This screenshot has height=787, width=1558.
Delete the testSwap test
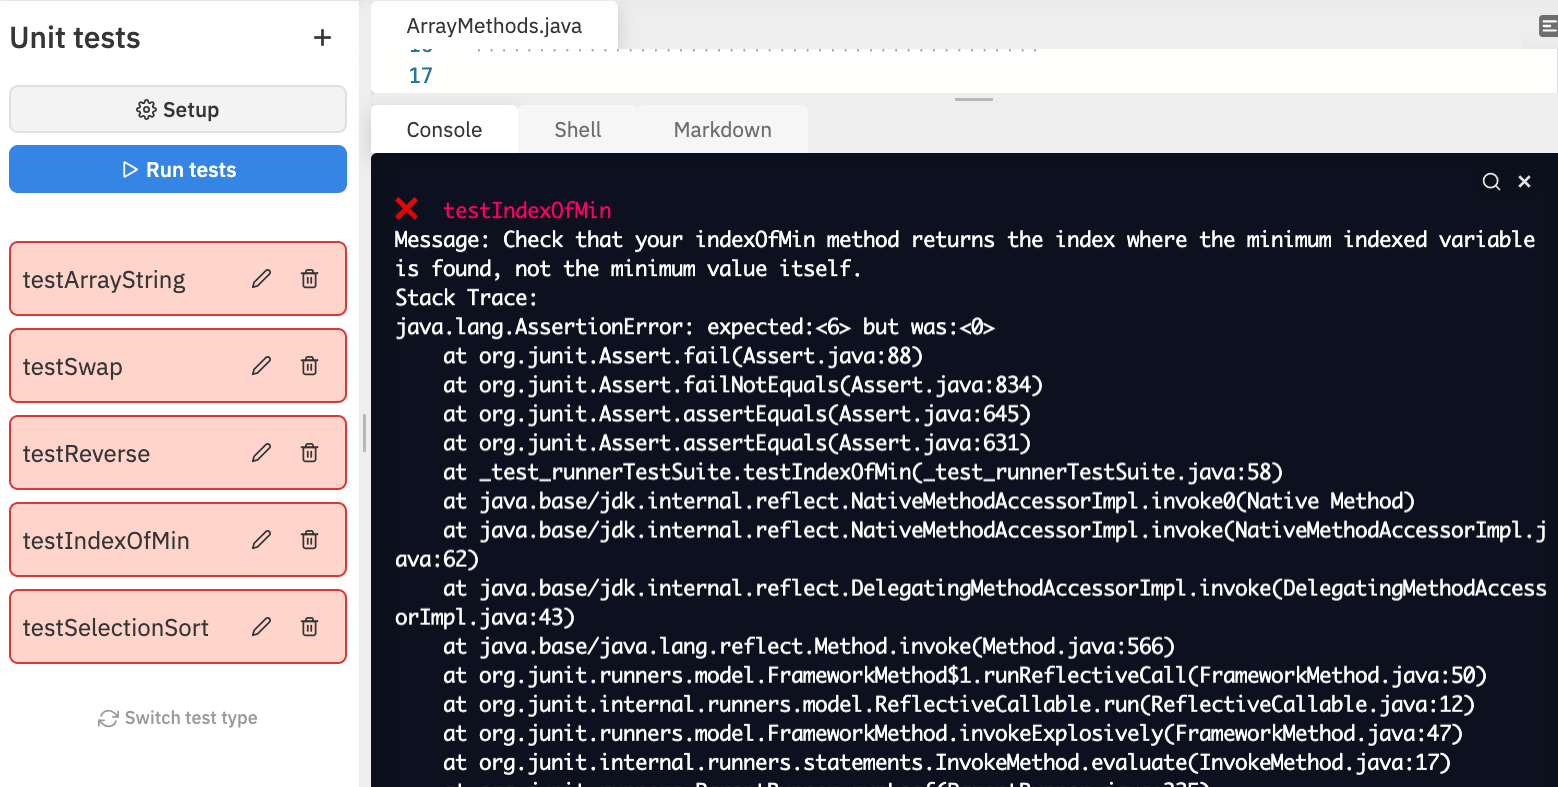[x=310, y=366]
